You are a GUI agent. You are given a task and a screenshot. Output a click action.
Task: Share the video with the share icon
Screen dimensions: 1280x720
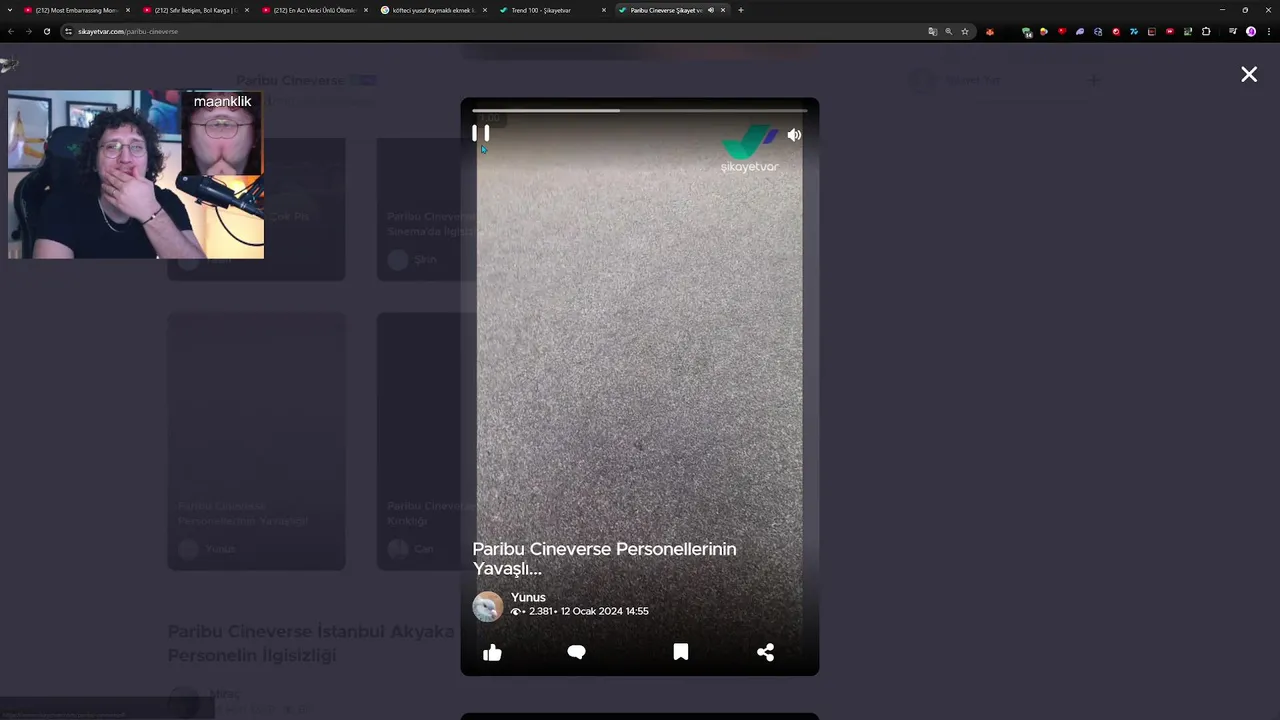[x=766, y=652]
